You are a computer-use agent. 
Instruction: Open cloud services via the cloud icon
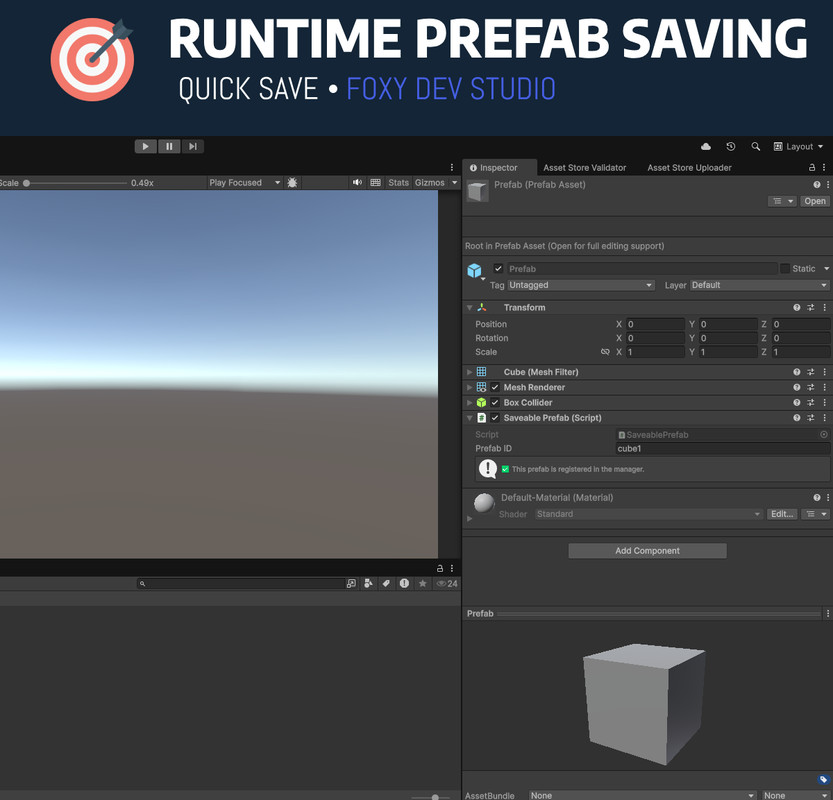click(706, 146)
